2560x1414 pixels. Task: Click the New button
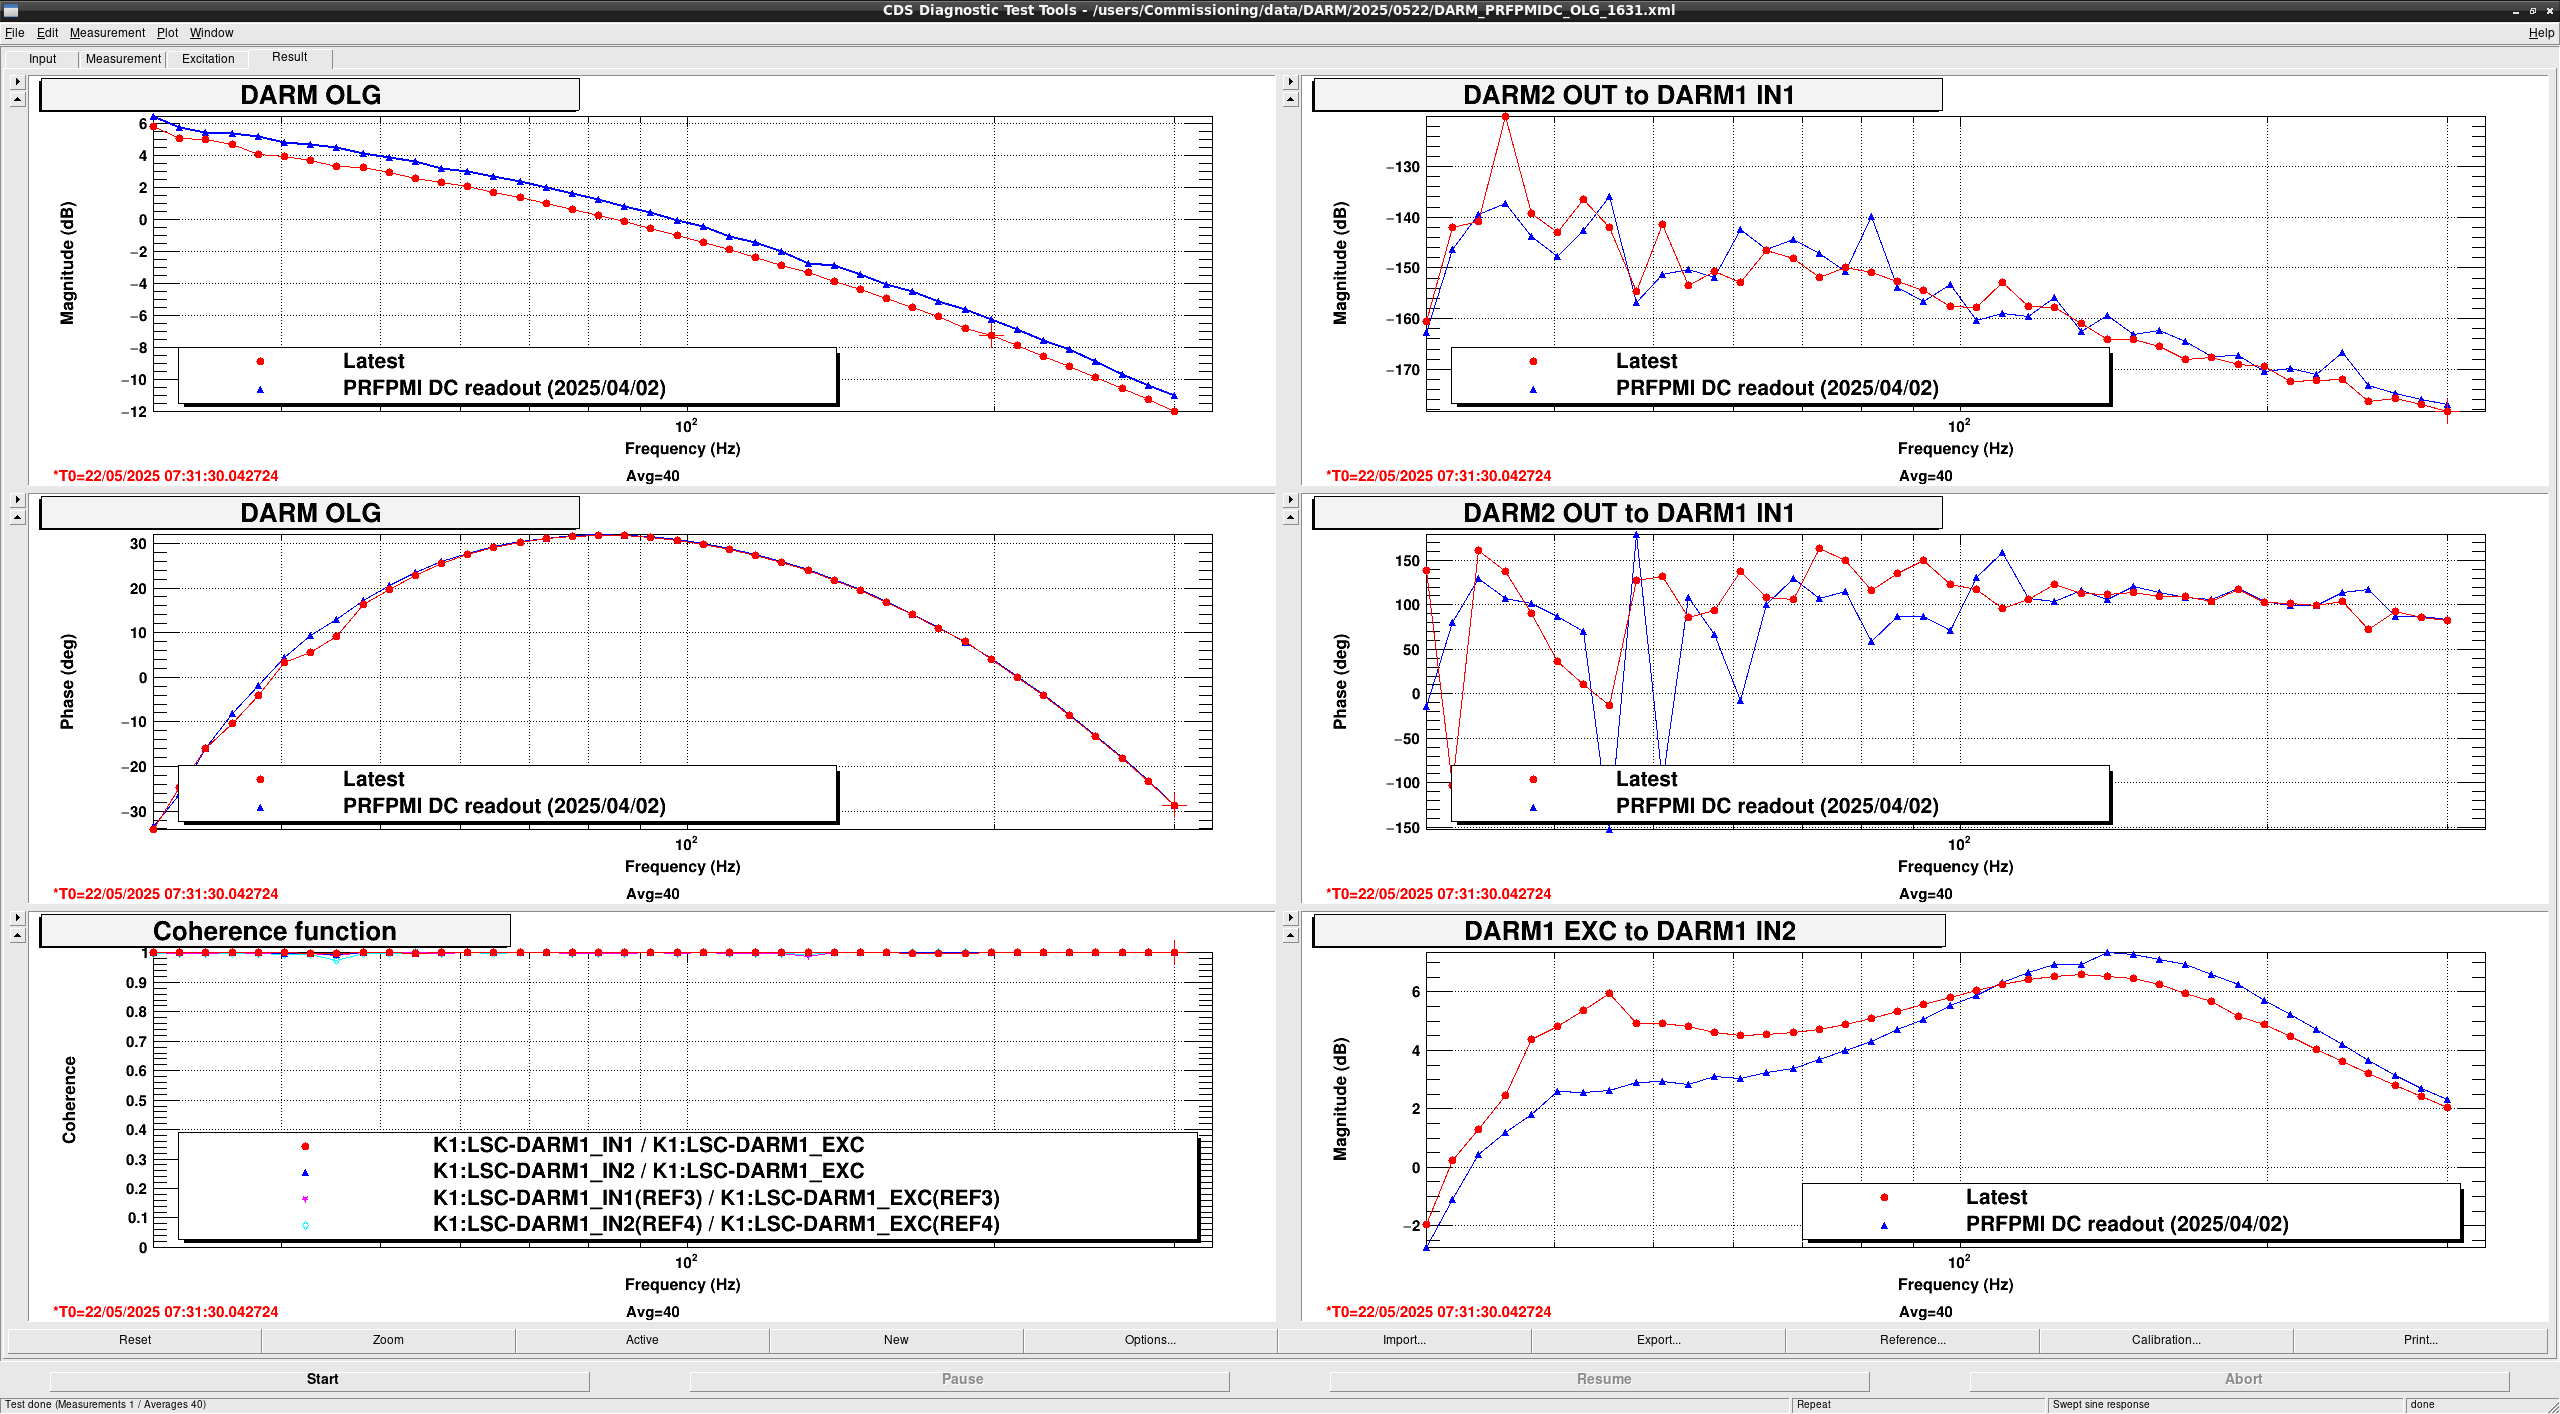pos(896,1340)
